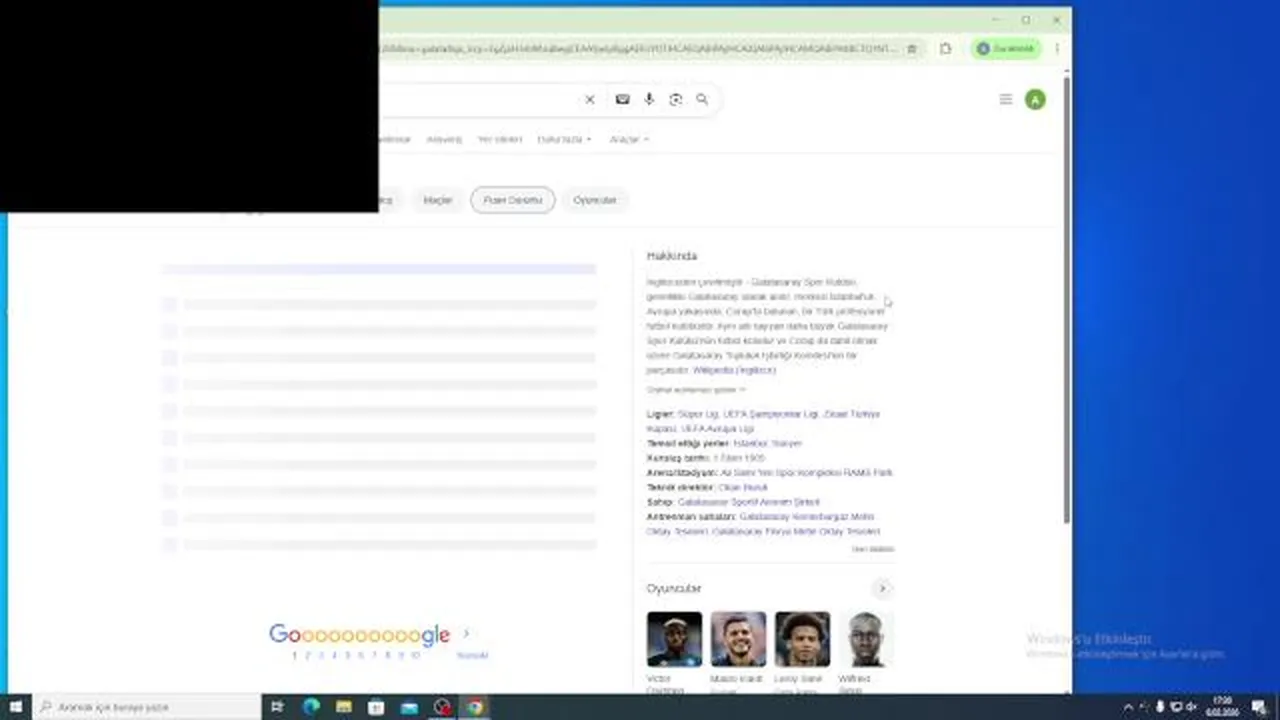The image size is (1280, 720).
Task: Select the address bar URL
Action: click(x=640, y=48)
